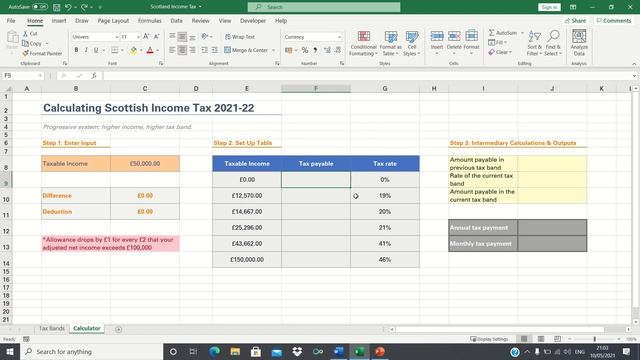Select the Format Painter tool

[x=42, y=53]
